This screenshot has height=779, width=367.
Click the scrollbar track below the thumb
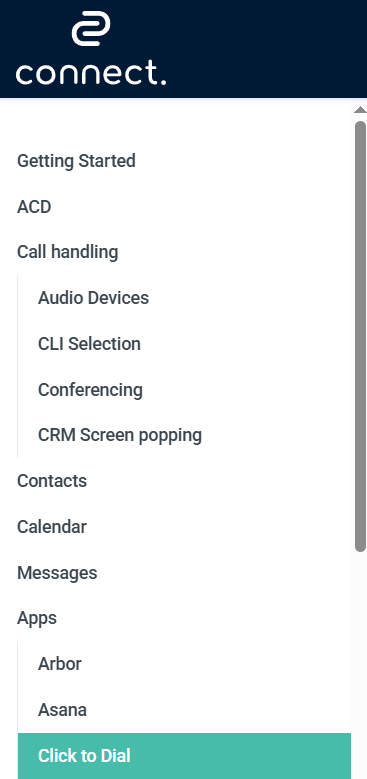pyautogui.click(x=361, y=666)
